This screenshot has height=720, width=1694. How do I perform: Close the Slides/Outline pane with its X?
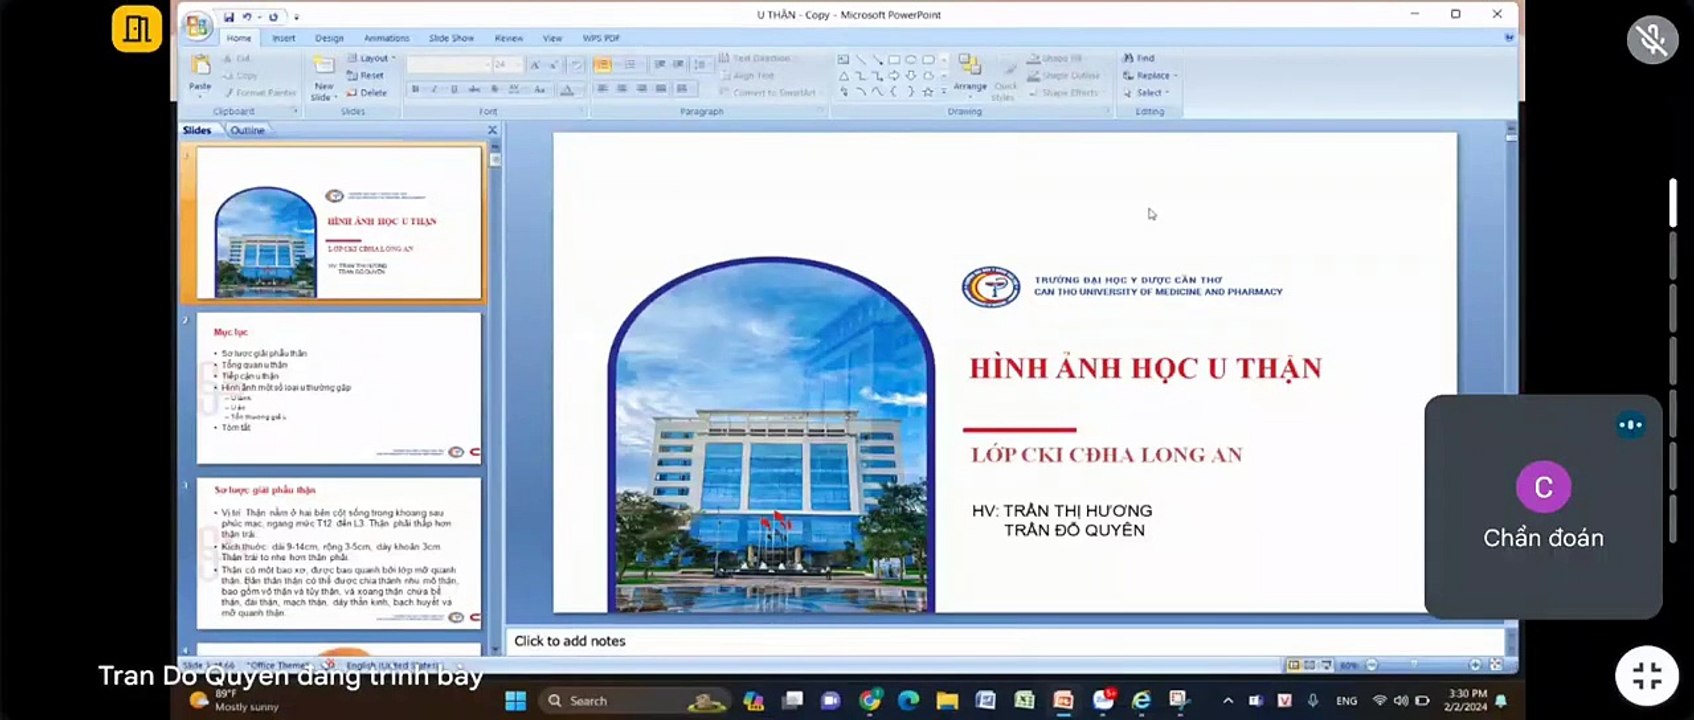(x=492, y=130)
